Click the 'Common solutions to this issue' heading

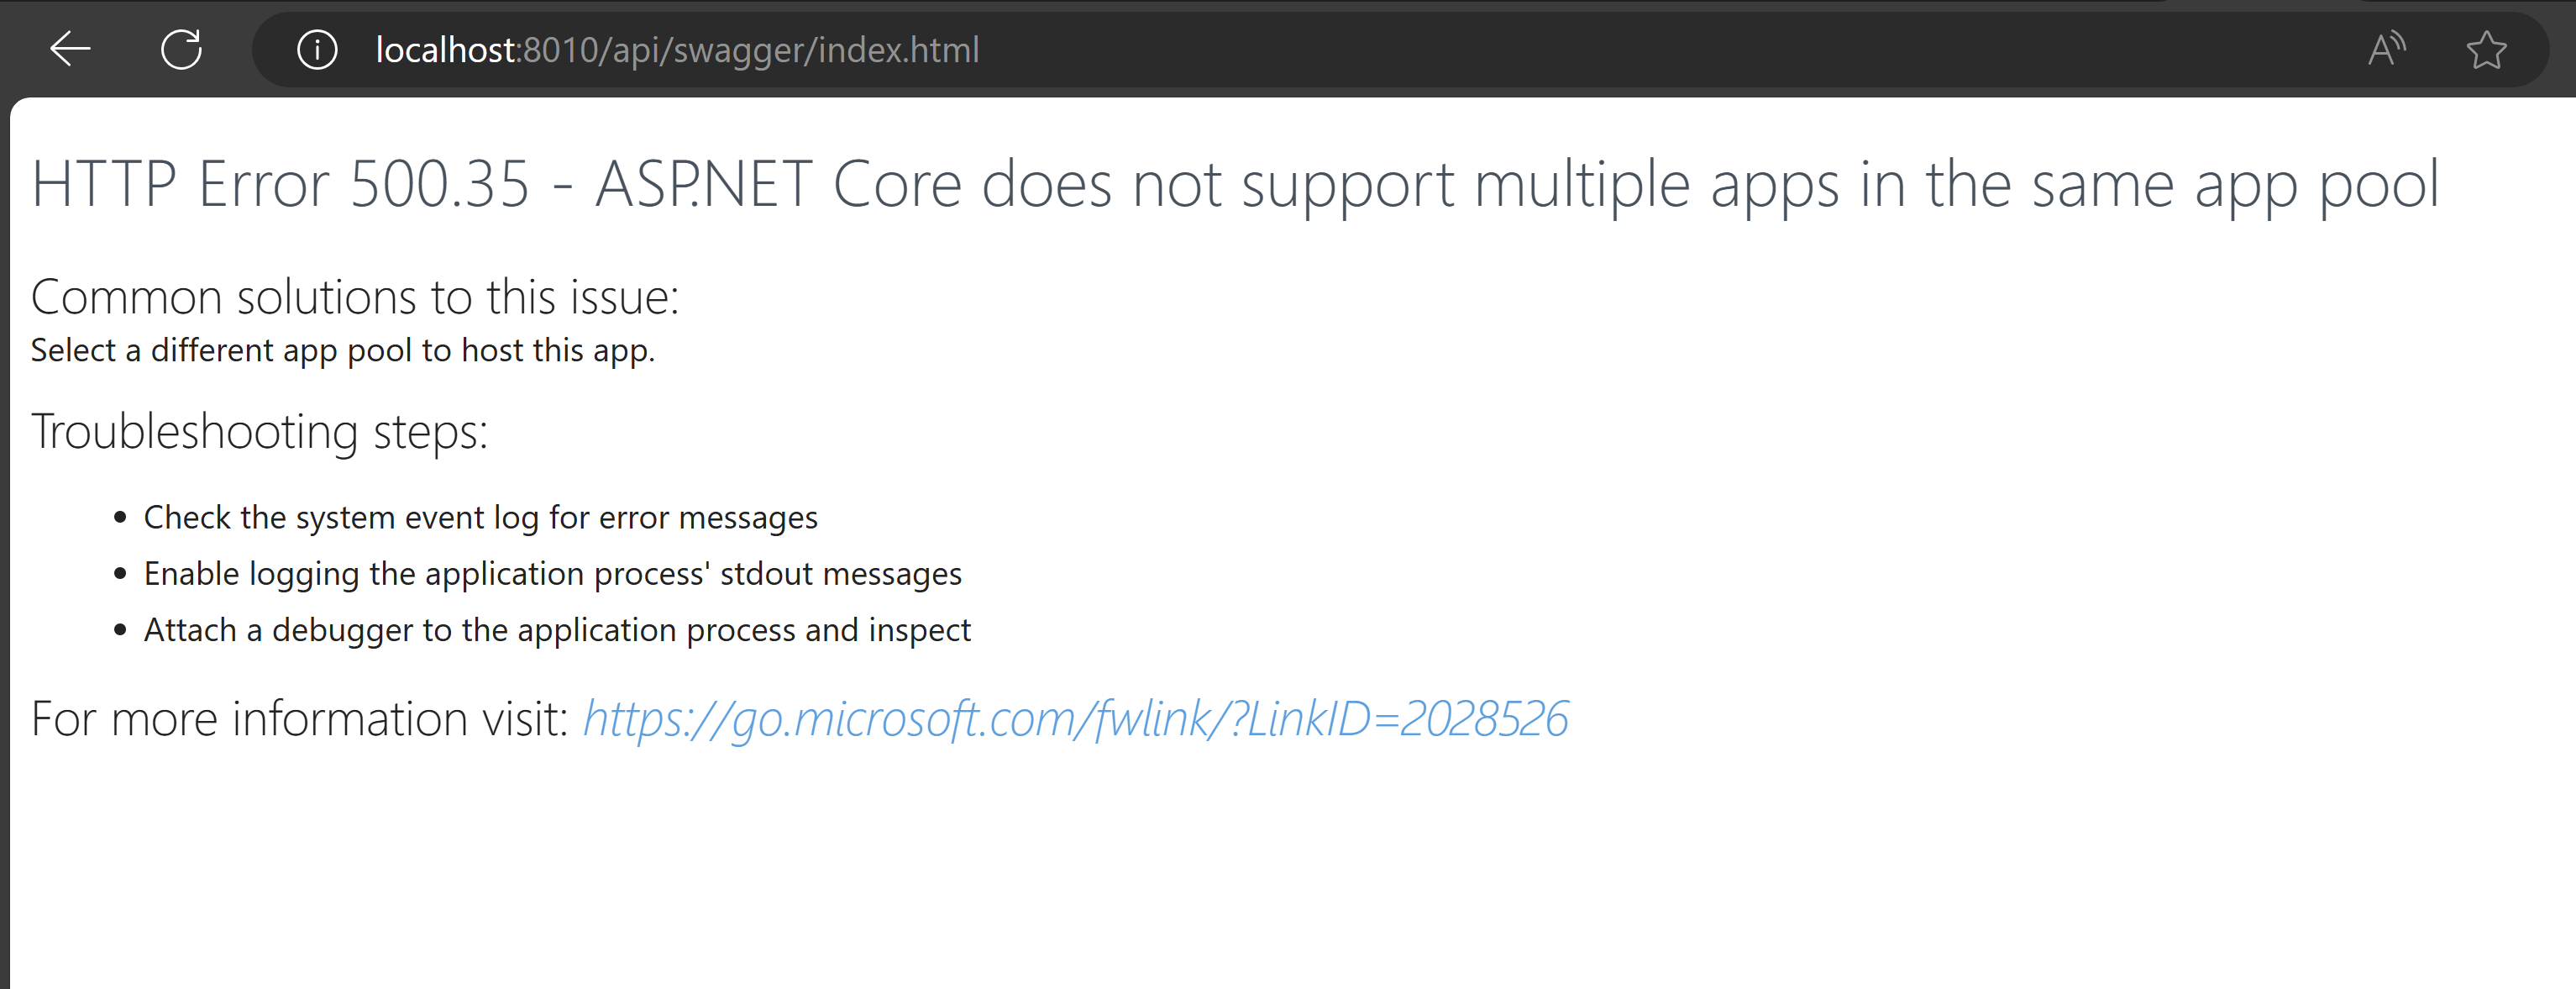[x=355, y=297]
